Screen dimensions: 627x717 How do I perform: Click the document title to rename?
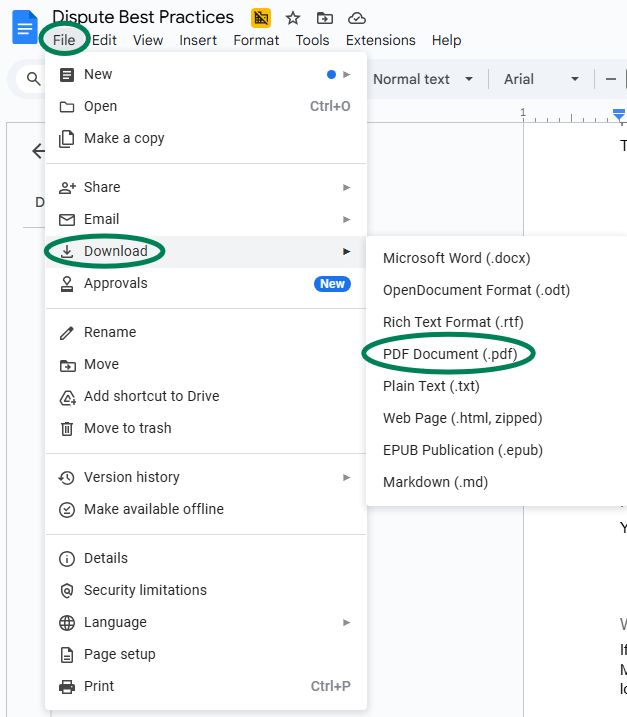(x=143, y=17)
